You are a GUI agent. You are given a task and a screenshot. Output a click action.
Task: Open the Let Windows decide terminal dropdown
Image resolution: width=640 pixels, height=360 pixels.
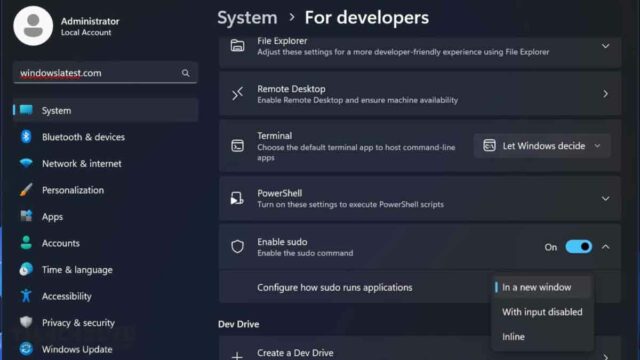click(542, 146)
